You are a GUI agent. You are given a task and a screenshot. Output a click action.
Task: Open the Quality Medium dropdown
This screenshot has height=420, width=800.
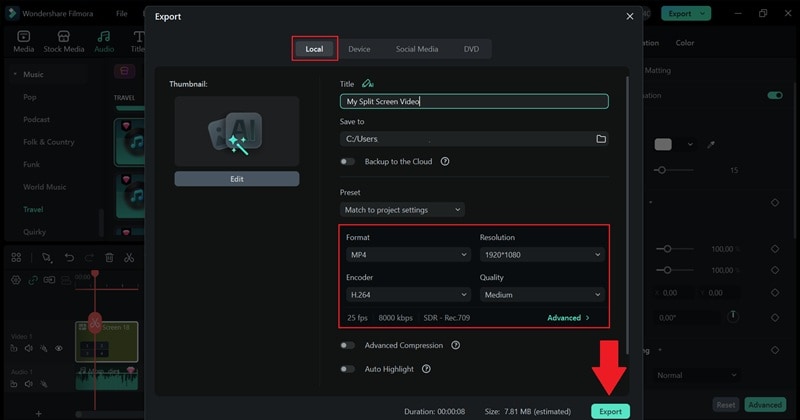click(x=542, y=294)
